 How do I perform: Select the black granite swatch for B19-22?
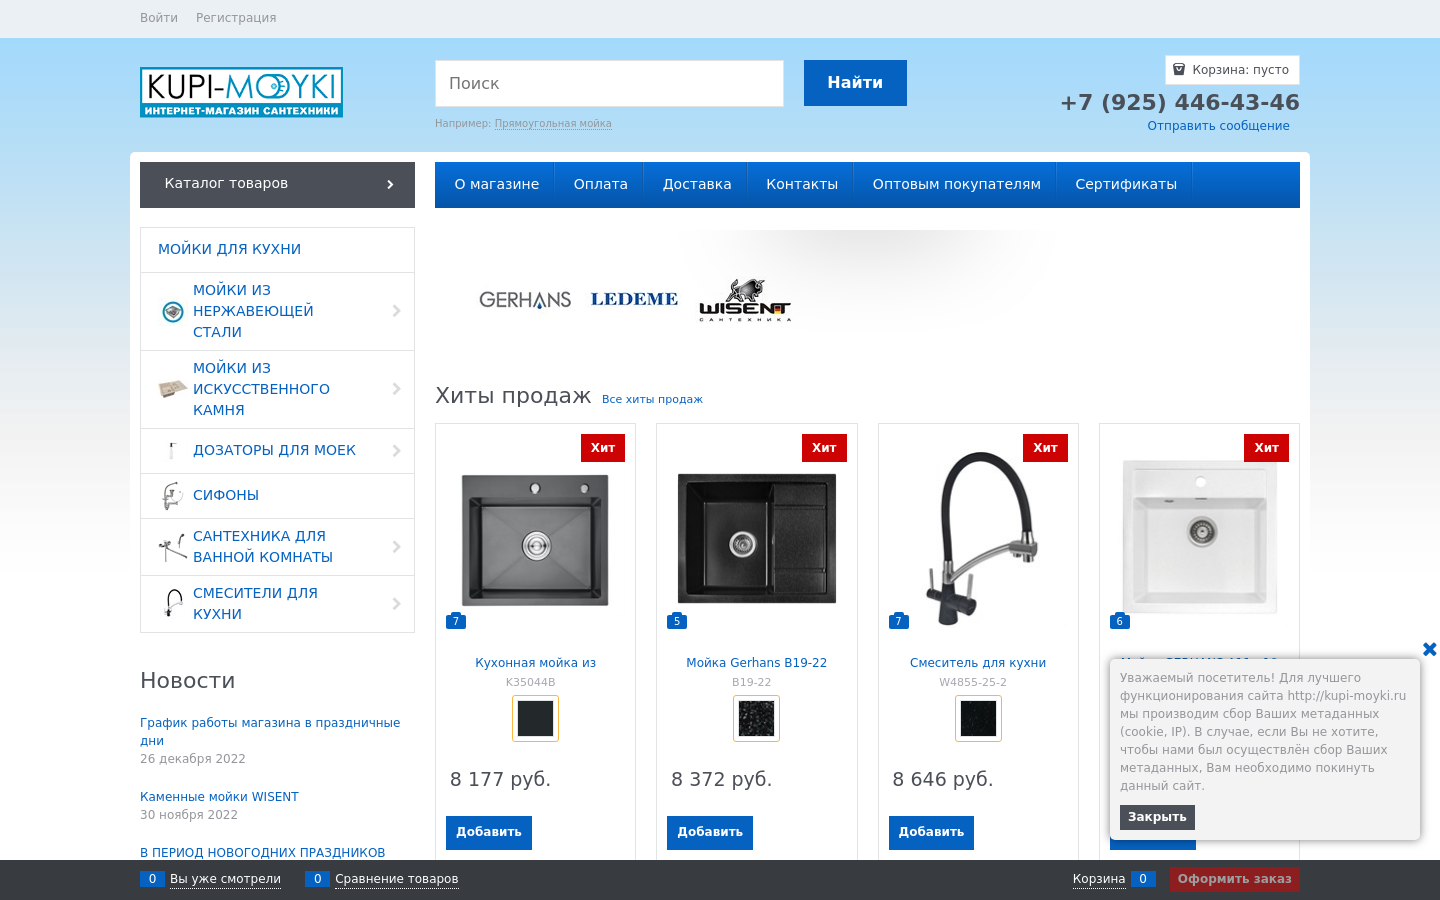point(756,718)
